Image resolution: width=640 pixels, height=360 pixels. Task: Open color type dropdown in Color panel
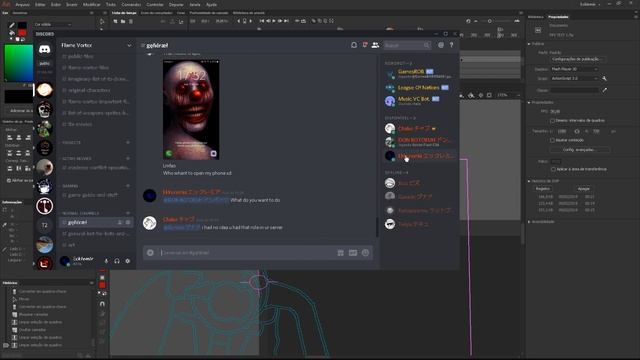53,25
